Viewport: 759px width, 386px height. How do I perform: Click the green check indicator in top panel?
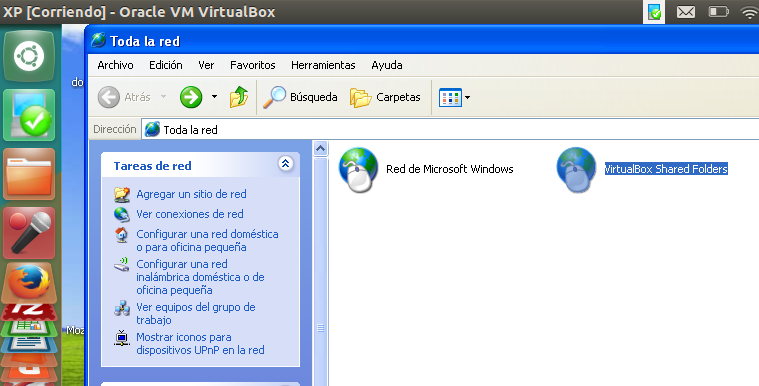[654, 12]
